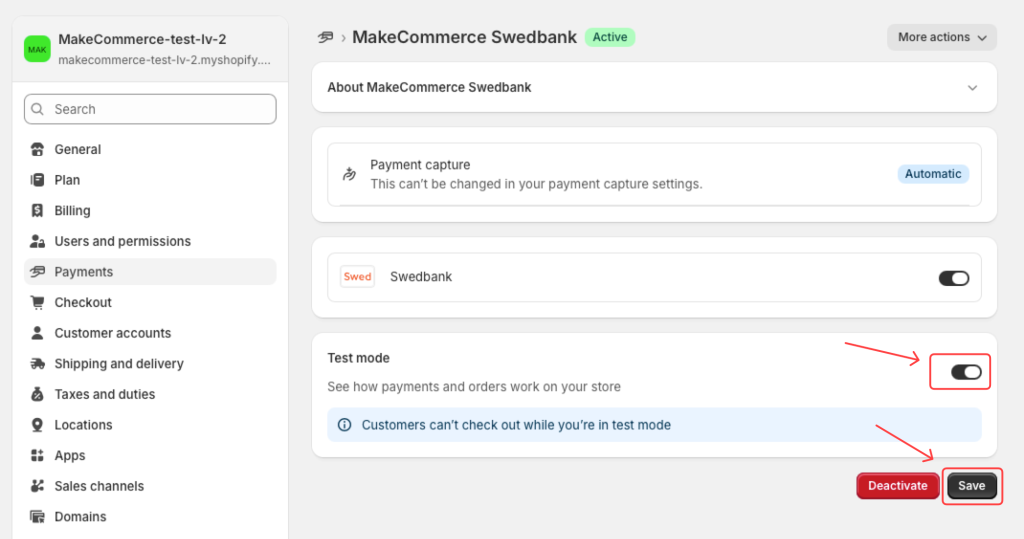Click the Locations pin icon
This screenshot has width=1024, height=539.
38,425
